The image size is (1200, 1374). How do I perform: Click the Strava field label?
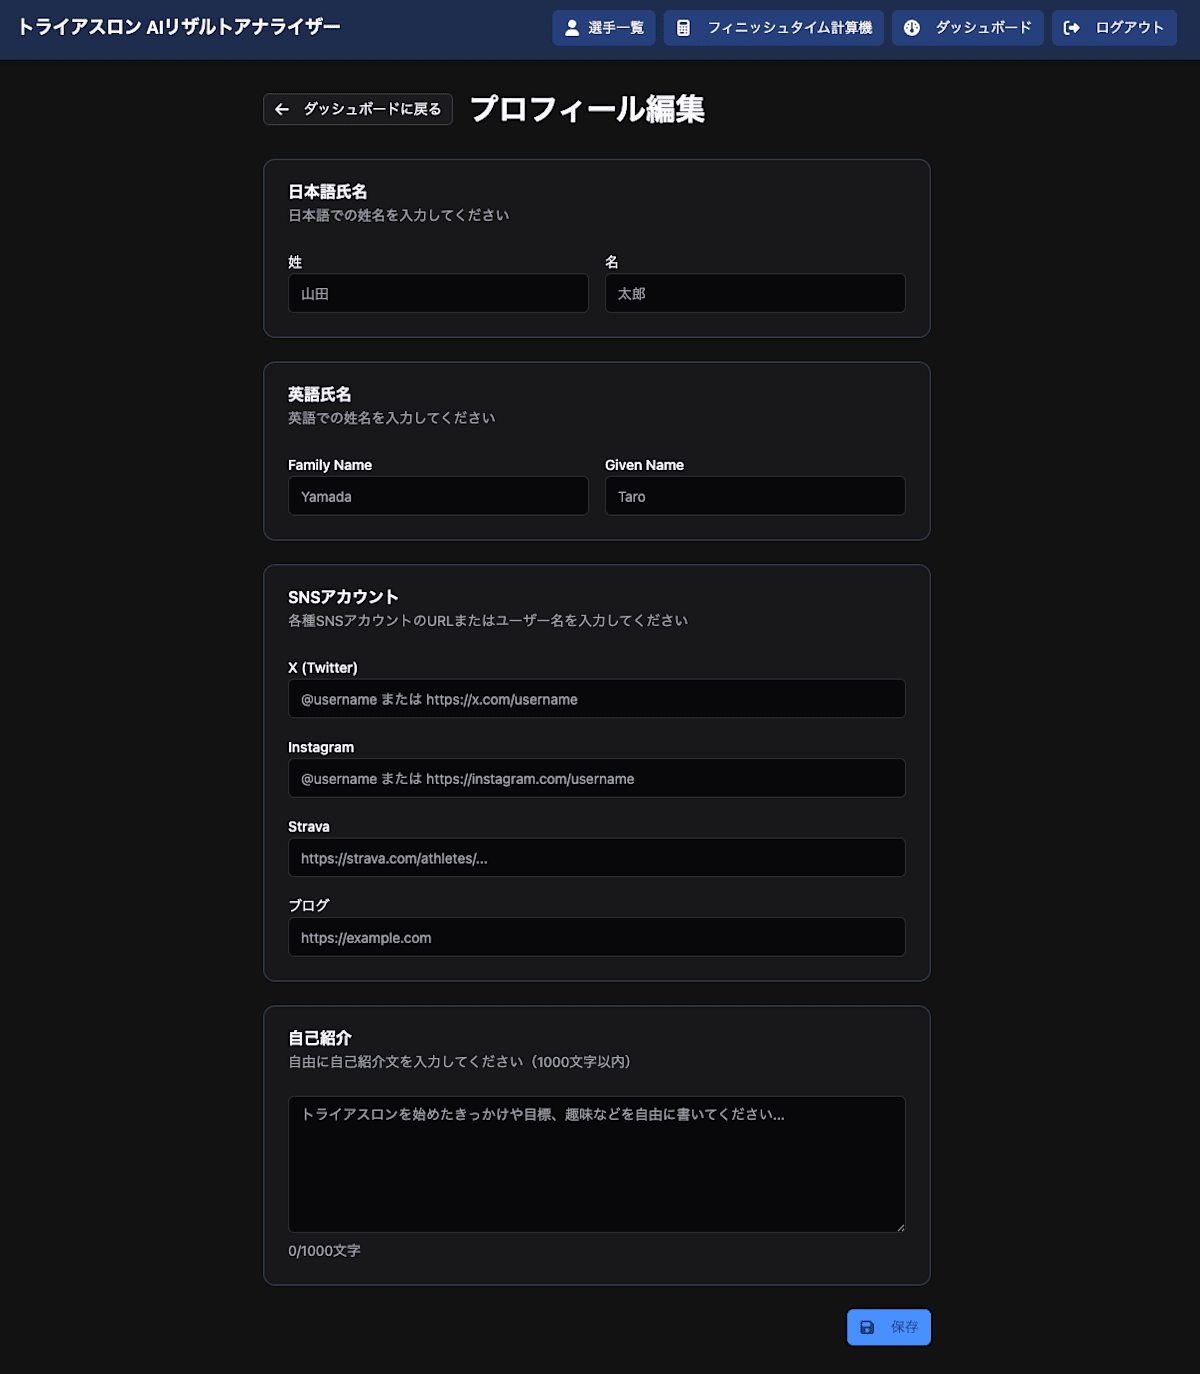click(309, 827)
